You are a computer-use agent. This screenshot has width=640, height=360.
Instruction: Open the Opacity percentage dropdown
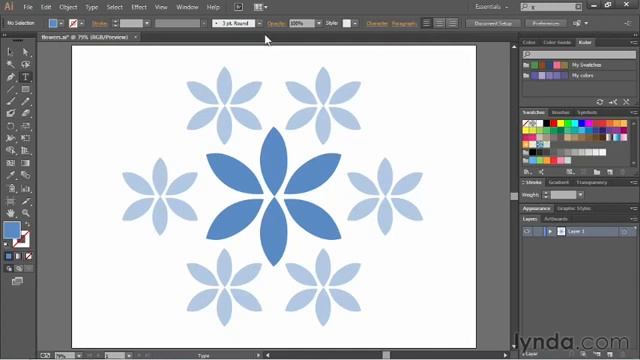(319, 23)
